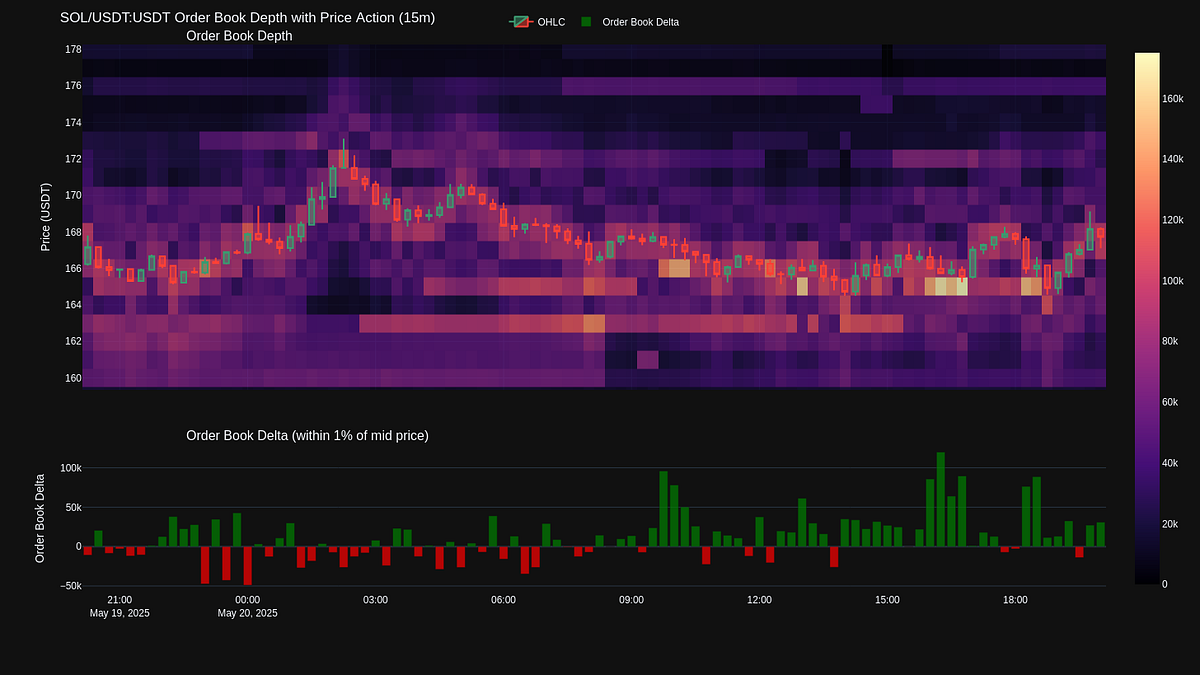Image resolution: width=1200 pixels, height=675 pixels.
Task: Click the chart title mentioning SOL/USDT:USDT
Action: (x=247, y=17)
